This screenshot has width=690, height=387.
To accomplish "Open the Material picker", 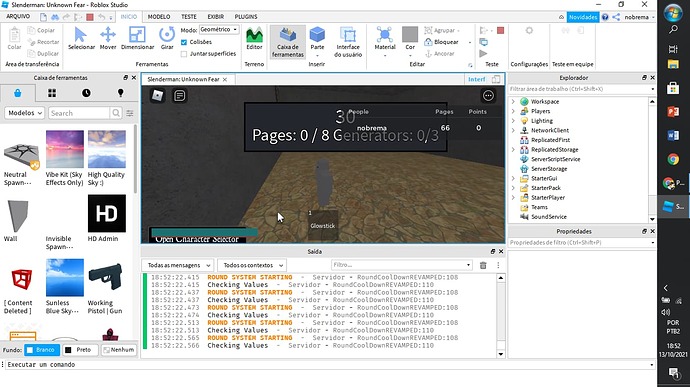I will pos(385,42).
